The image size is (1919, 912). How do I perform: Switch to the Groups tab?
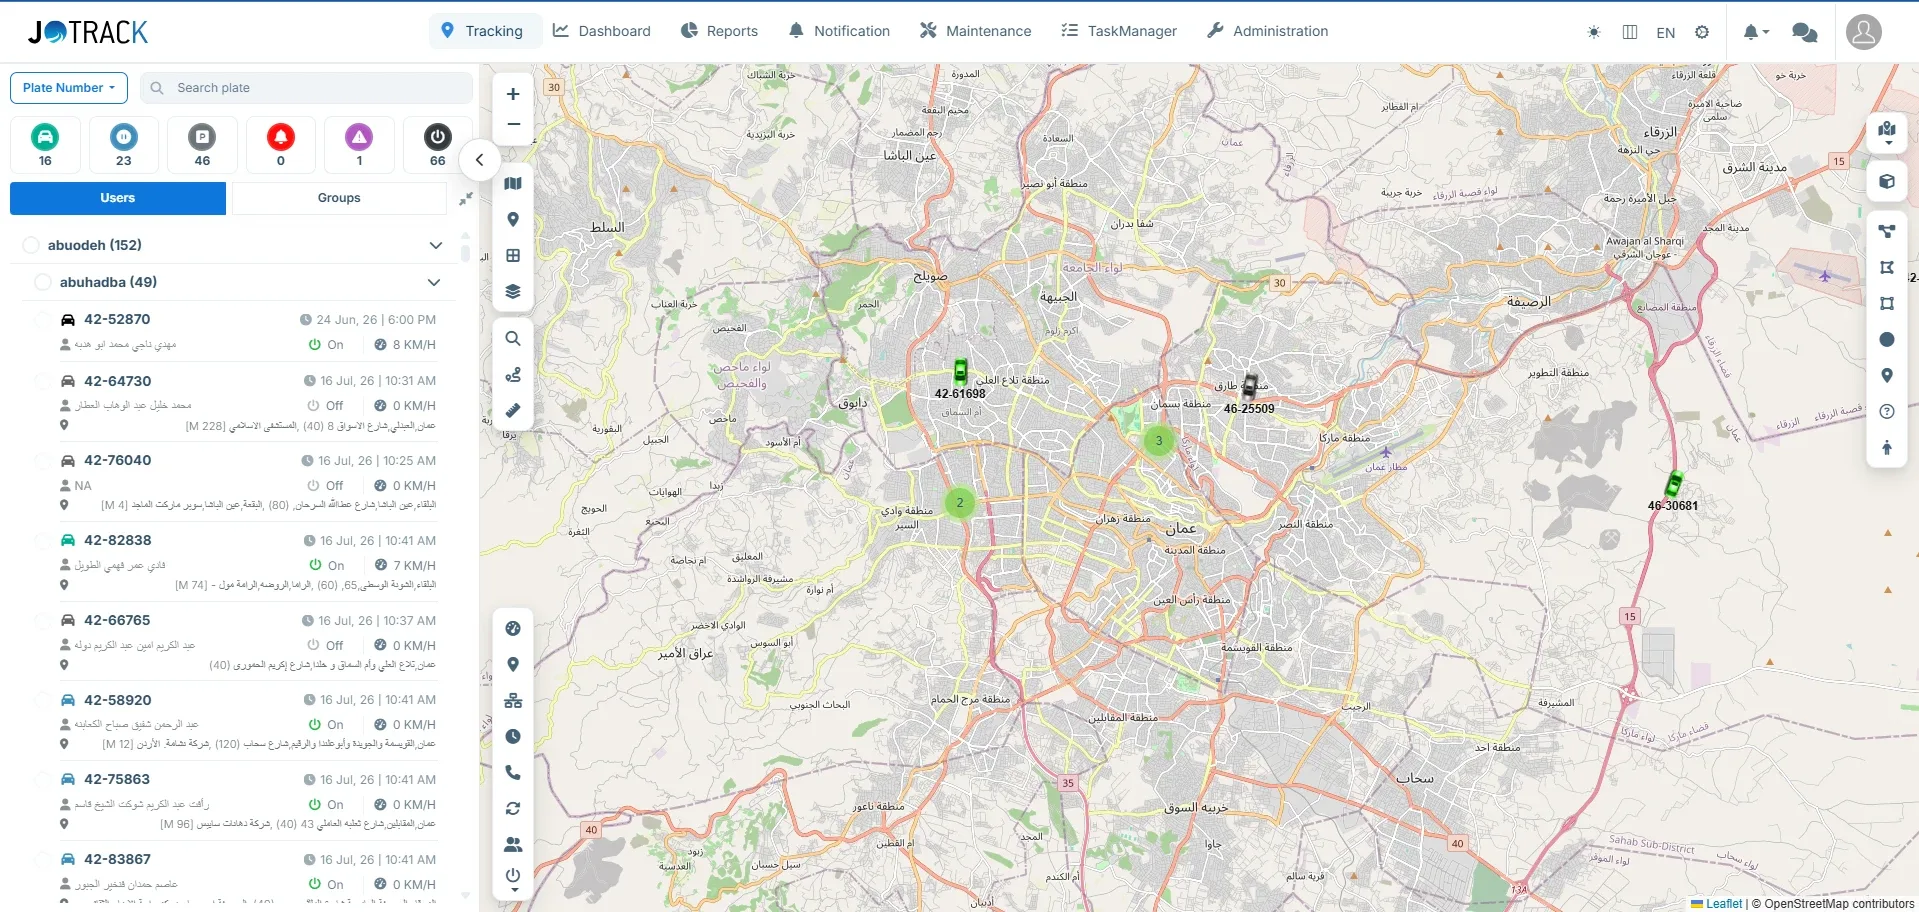click(x=339, y=198)
